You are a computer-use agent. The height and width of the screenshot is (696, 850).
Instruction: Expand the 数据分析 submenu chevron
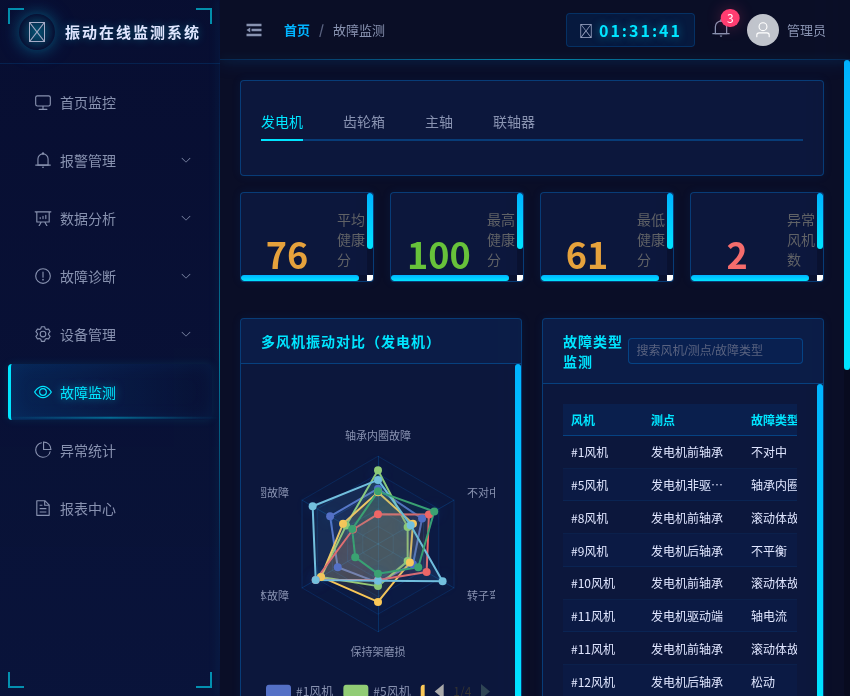tap(186, 218)
